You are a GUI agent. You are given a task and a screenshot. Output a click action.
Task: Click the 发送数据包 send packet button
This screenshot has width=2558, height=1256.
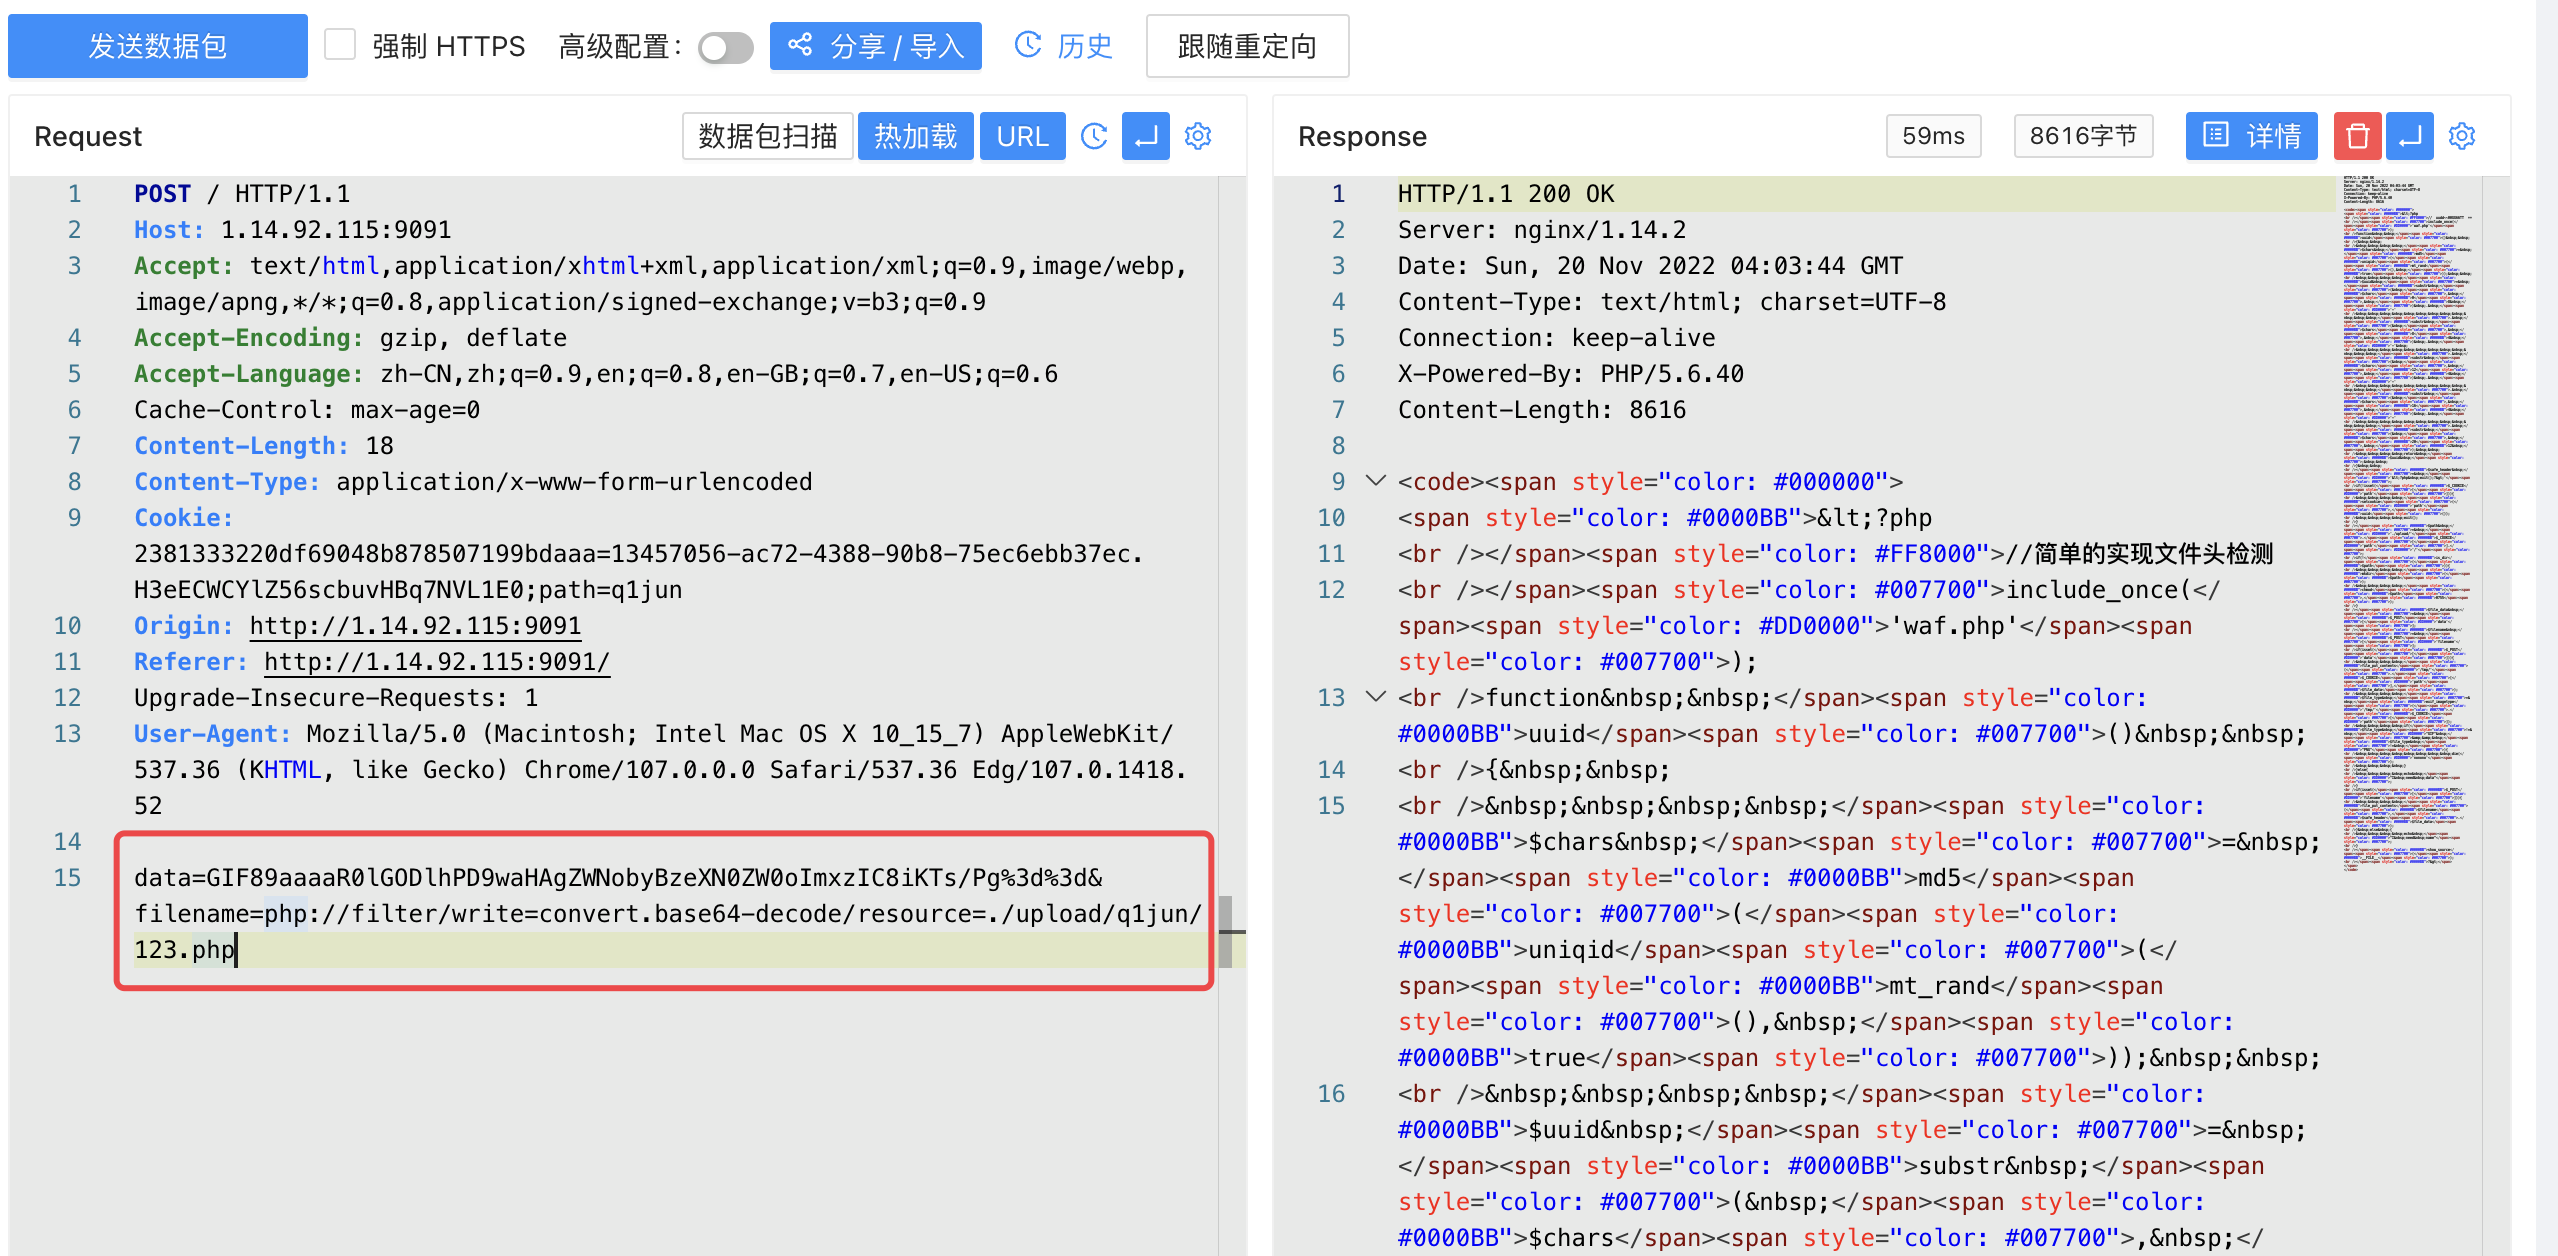(x=158, y=46)
